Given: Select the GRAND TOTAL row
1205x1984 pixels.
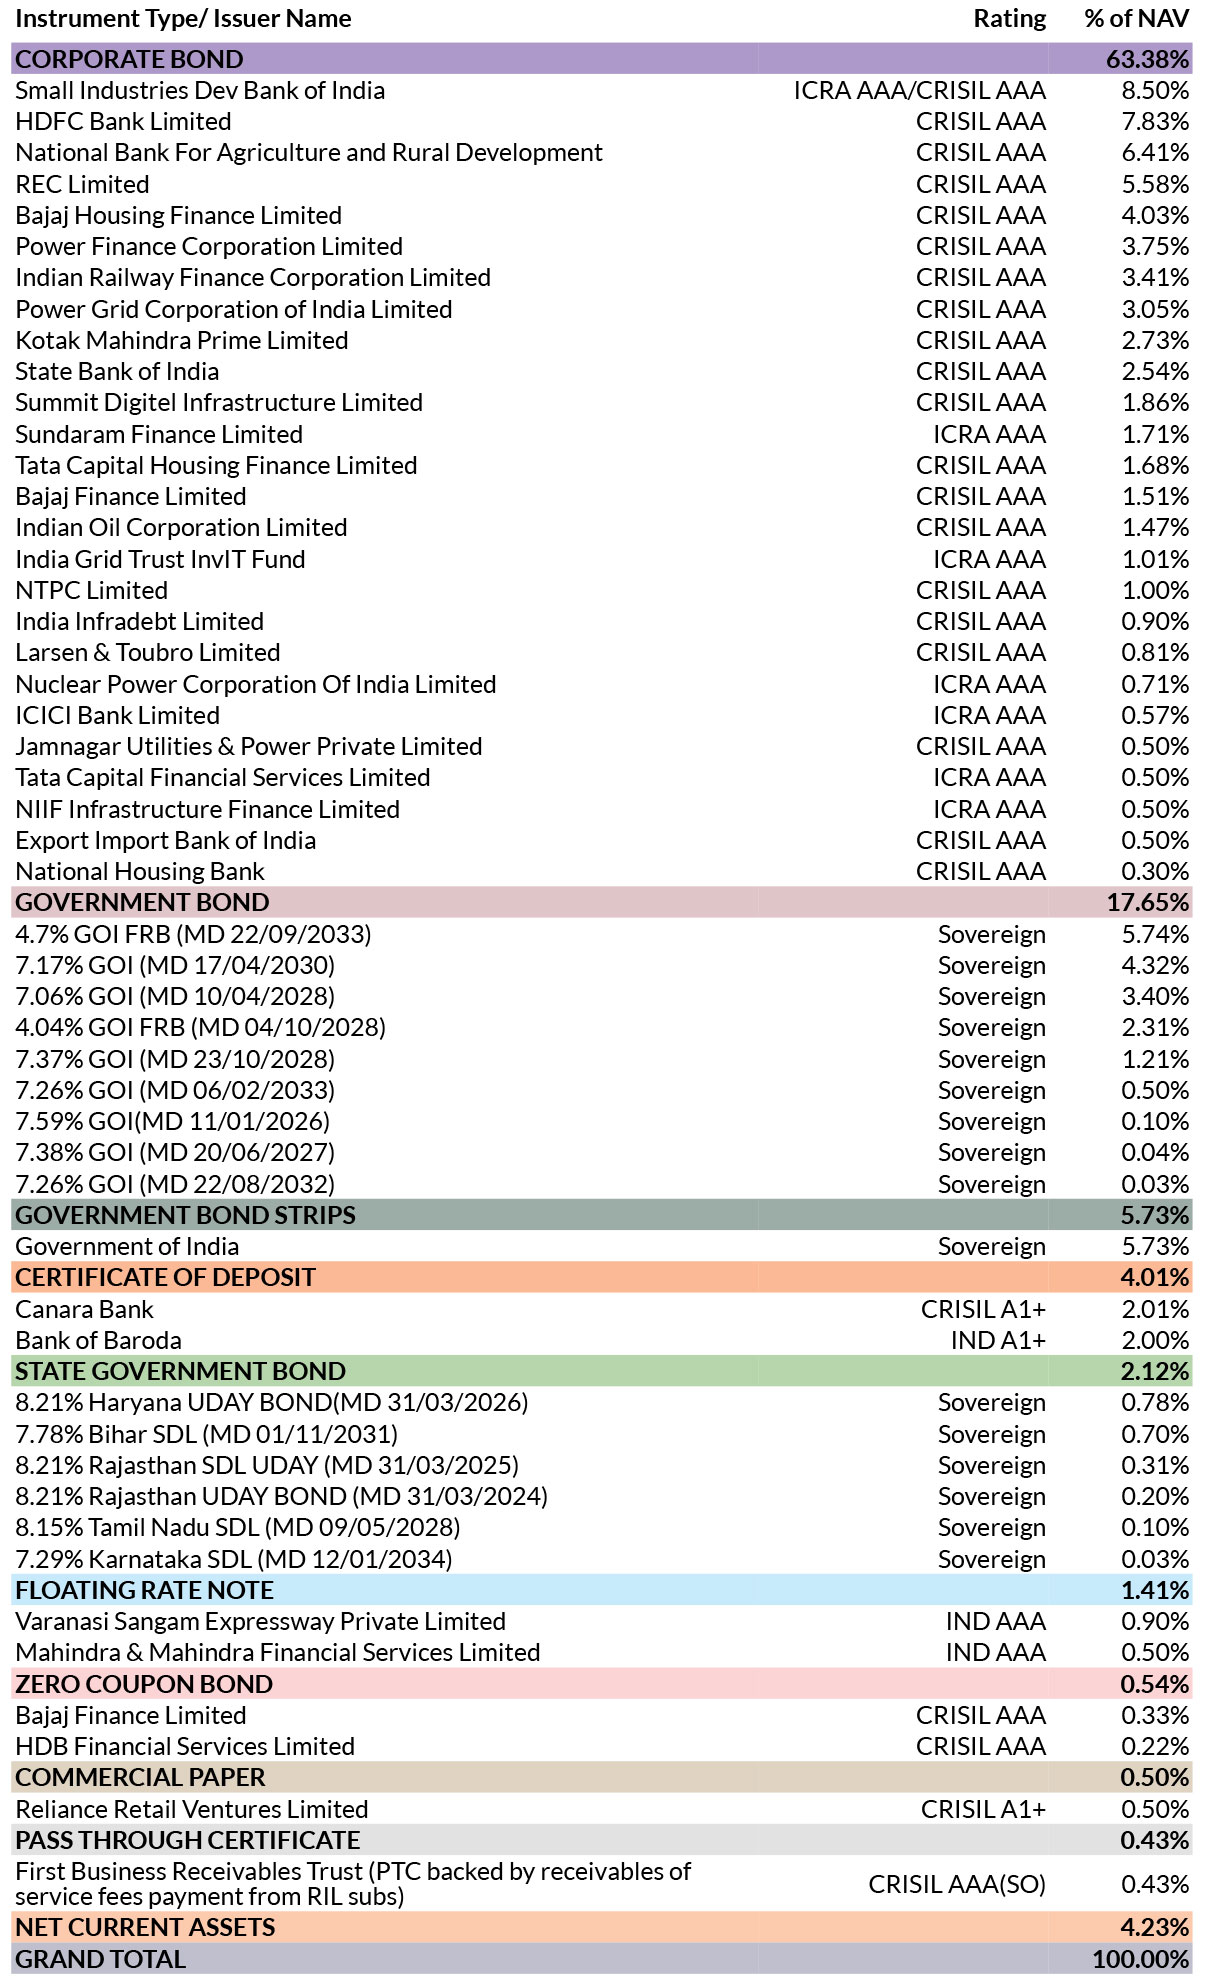Looking at the screenshot, I should [x=602, y=1959].
